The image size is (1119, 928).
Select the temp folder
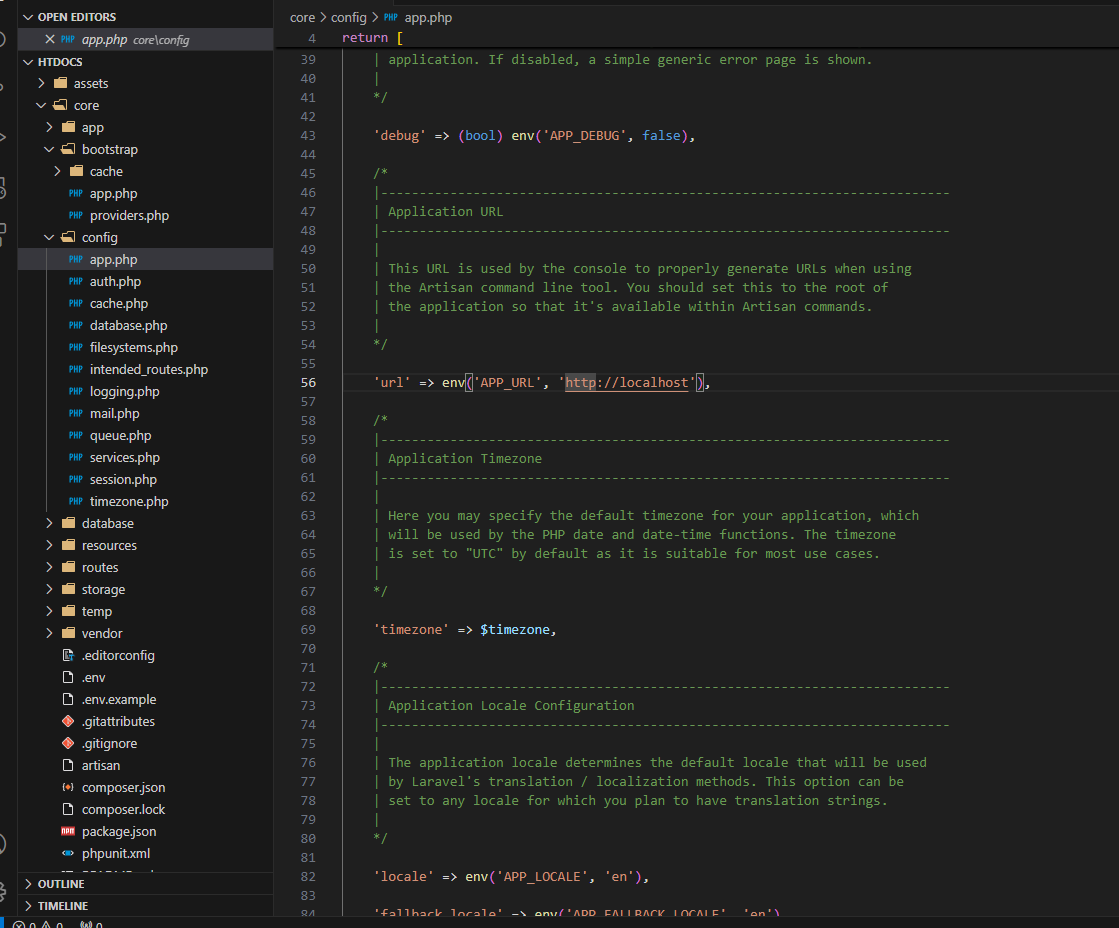click(x=97, y=612)
